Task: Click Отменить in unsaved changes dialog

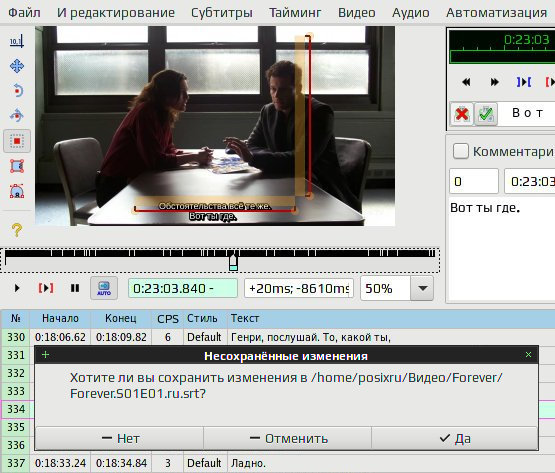Action: coord(288,438)
